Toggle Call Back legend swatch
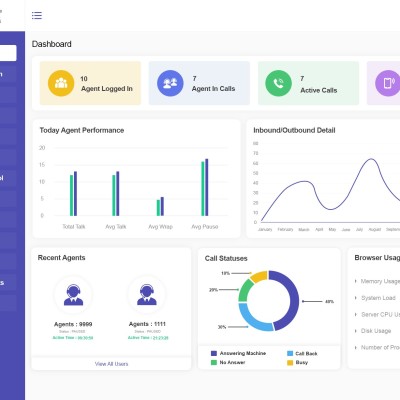This screenshot has width=400, height=400. [290, 353]
